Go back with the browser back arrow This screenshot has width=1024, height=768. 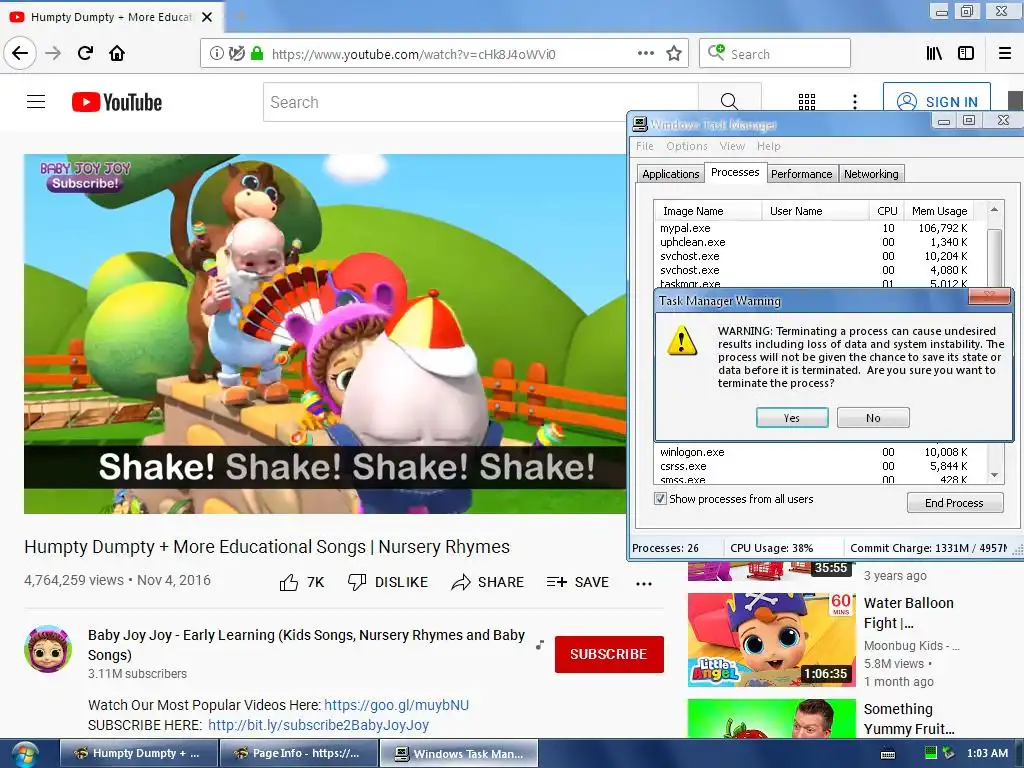pyautogui.click(x=20, y=54)
